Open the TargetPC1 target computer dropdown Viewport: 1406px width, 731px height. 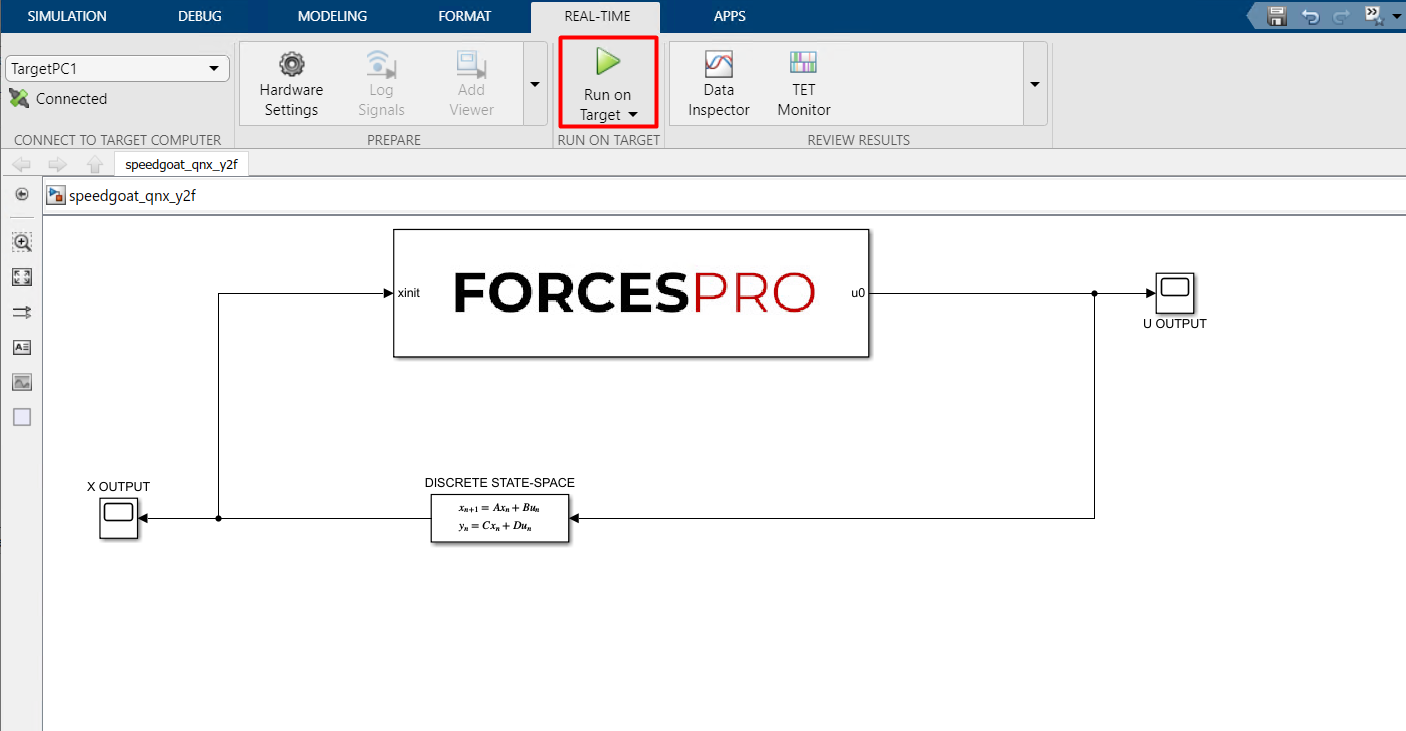point(117,68)
